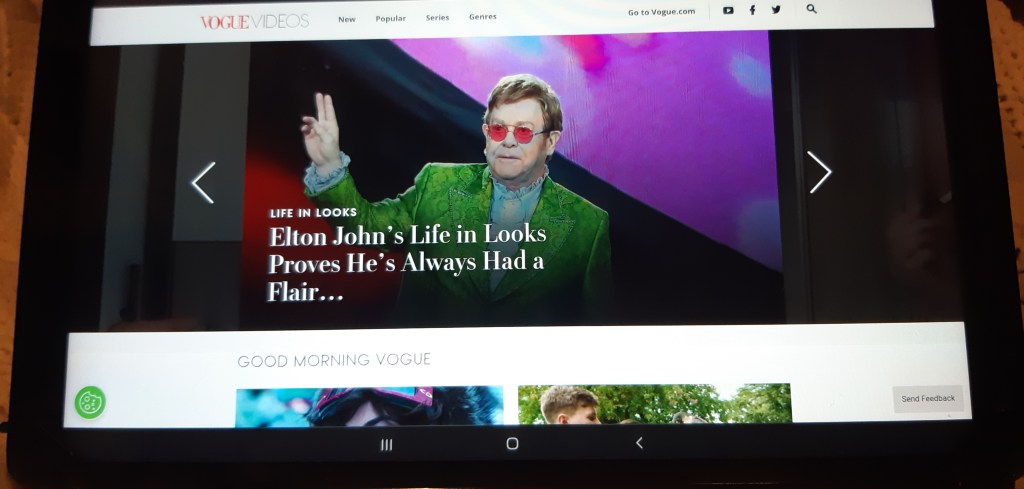
Task: Click the Go to Vogue.com link
Action: point(661,12)
